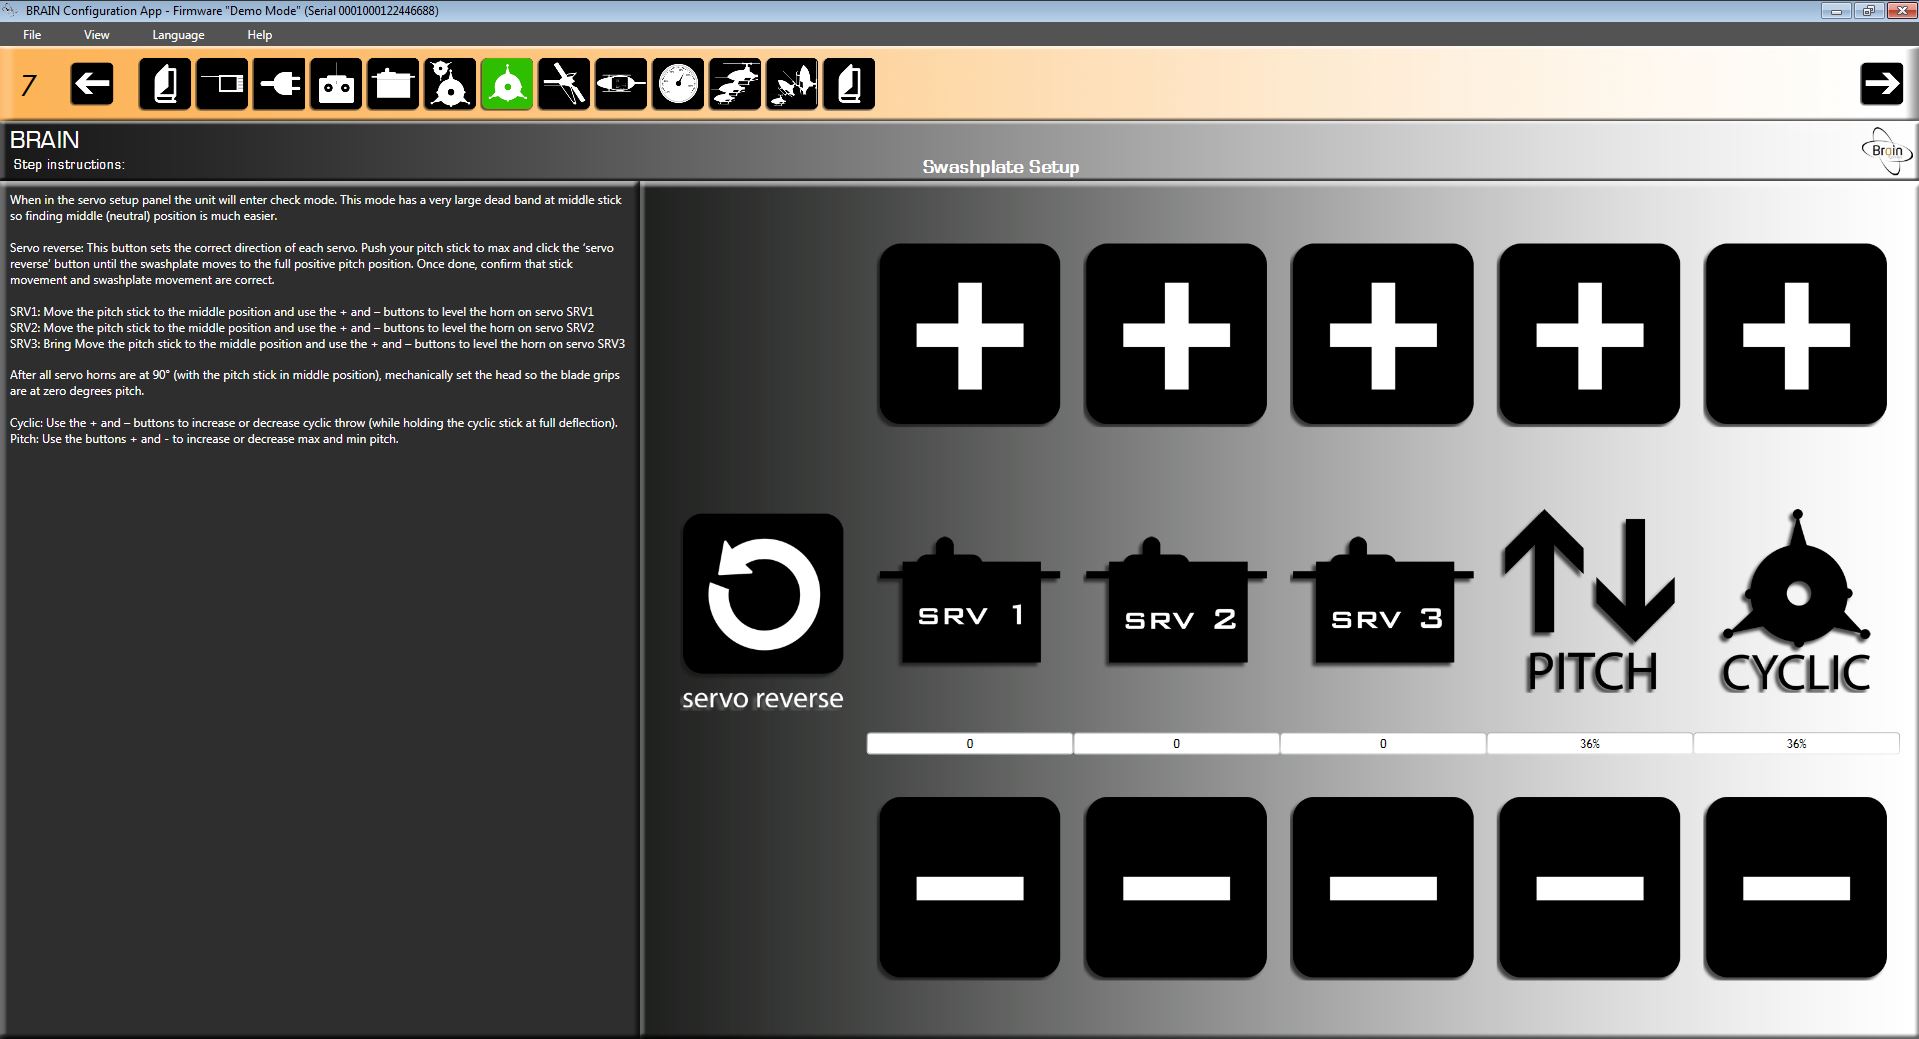Viewport: 1919px width, 1039px height.
Task: Select the tail rotor setup icon
Action: coord(564,84)
